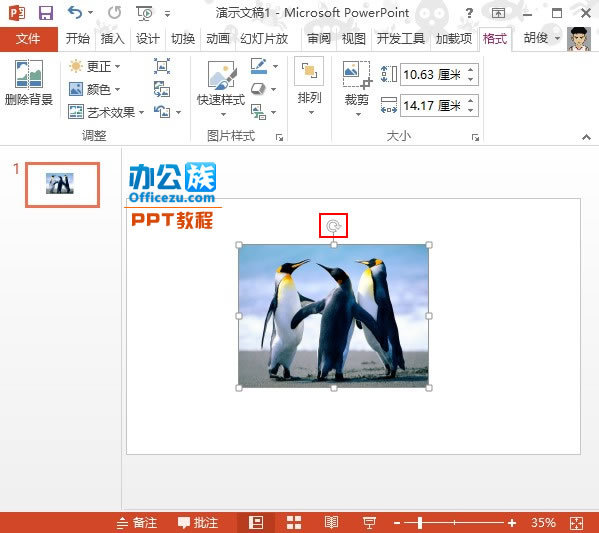Open the Color (颜色) dropdown
599x533 pixels.
94,89
